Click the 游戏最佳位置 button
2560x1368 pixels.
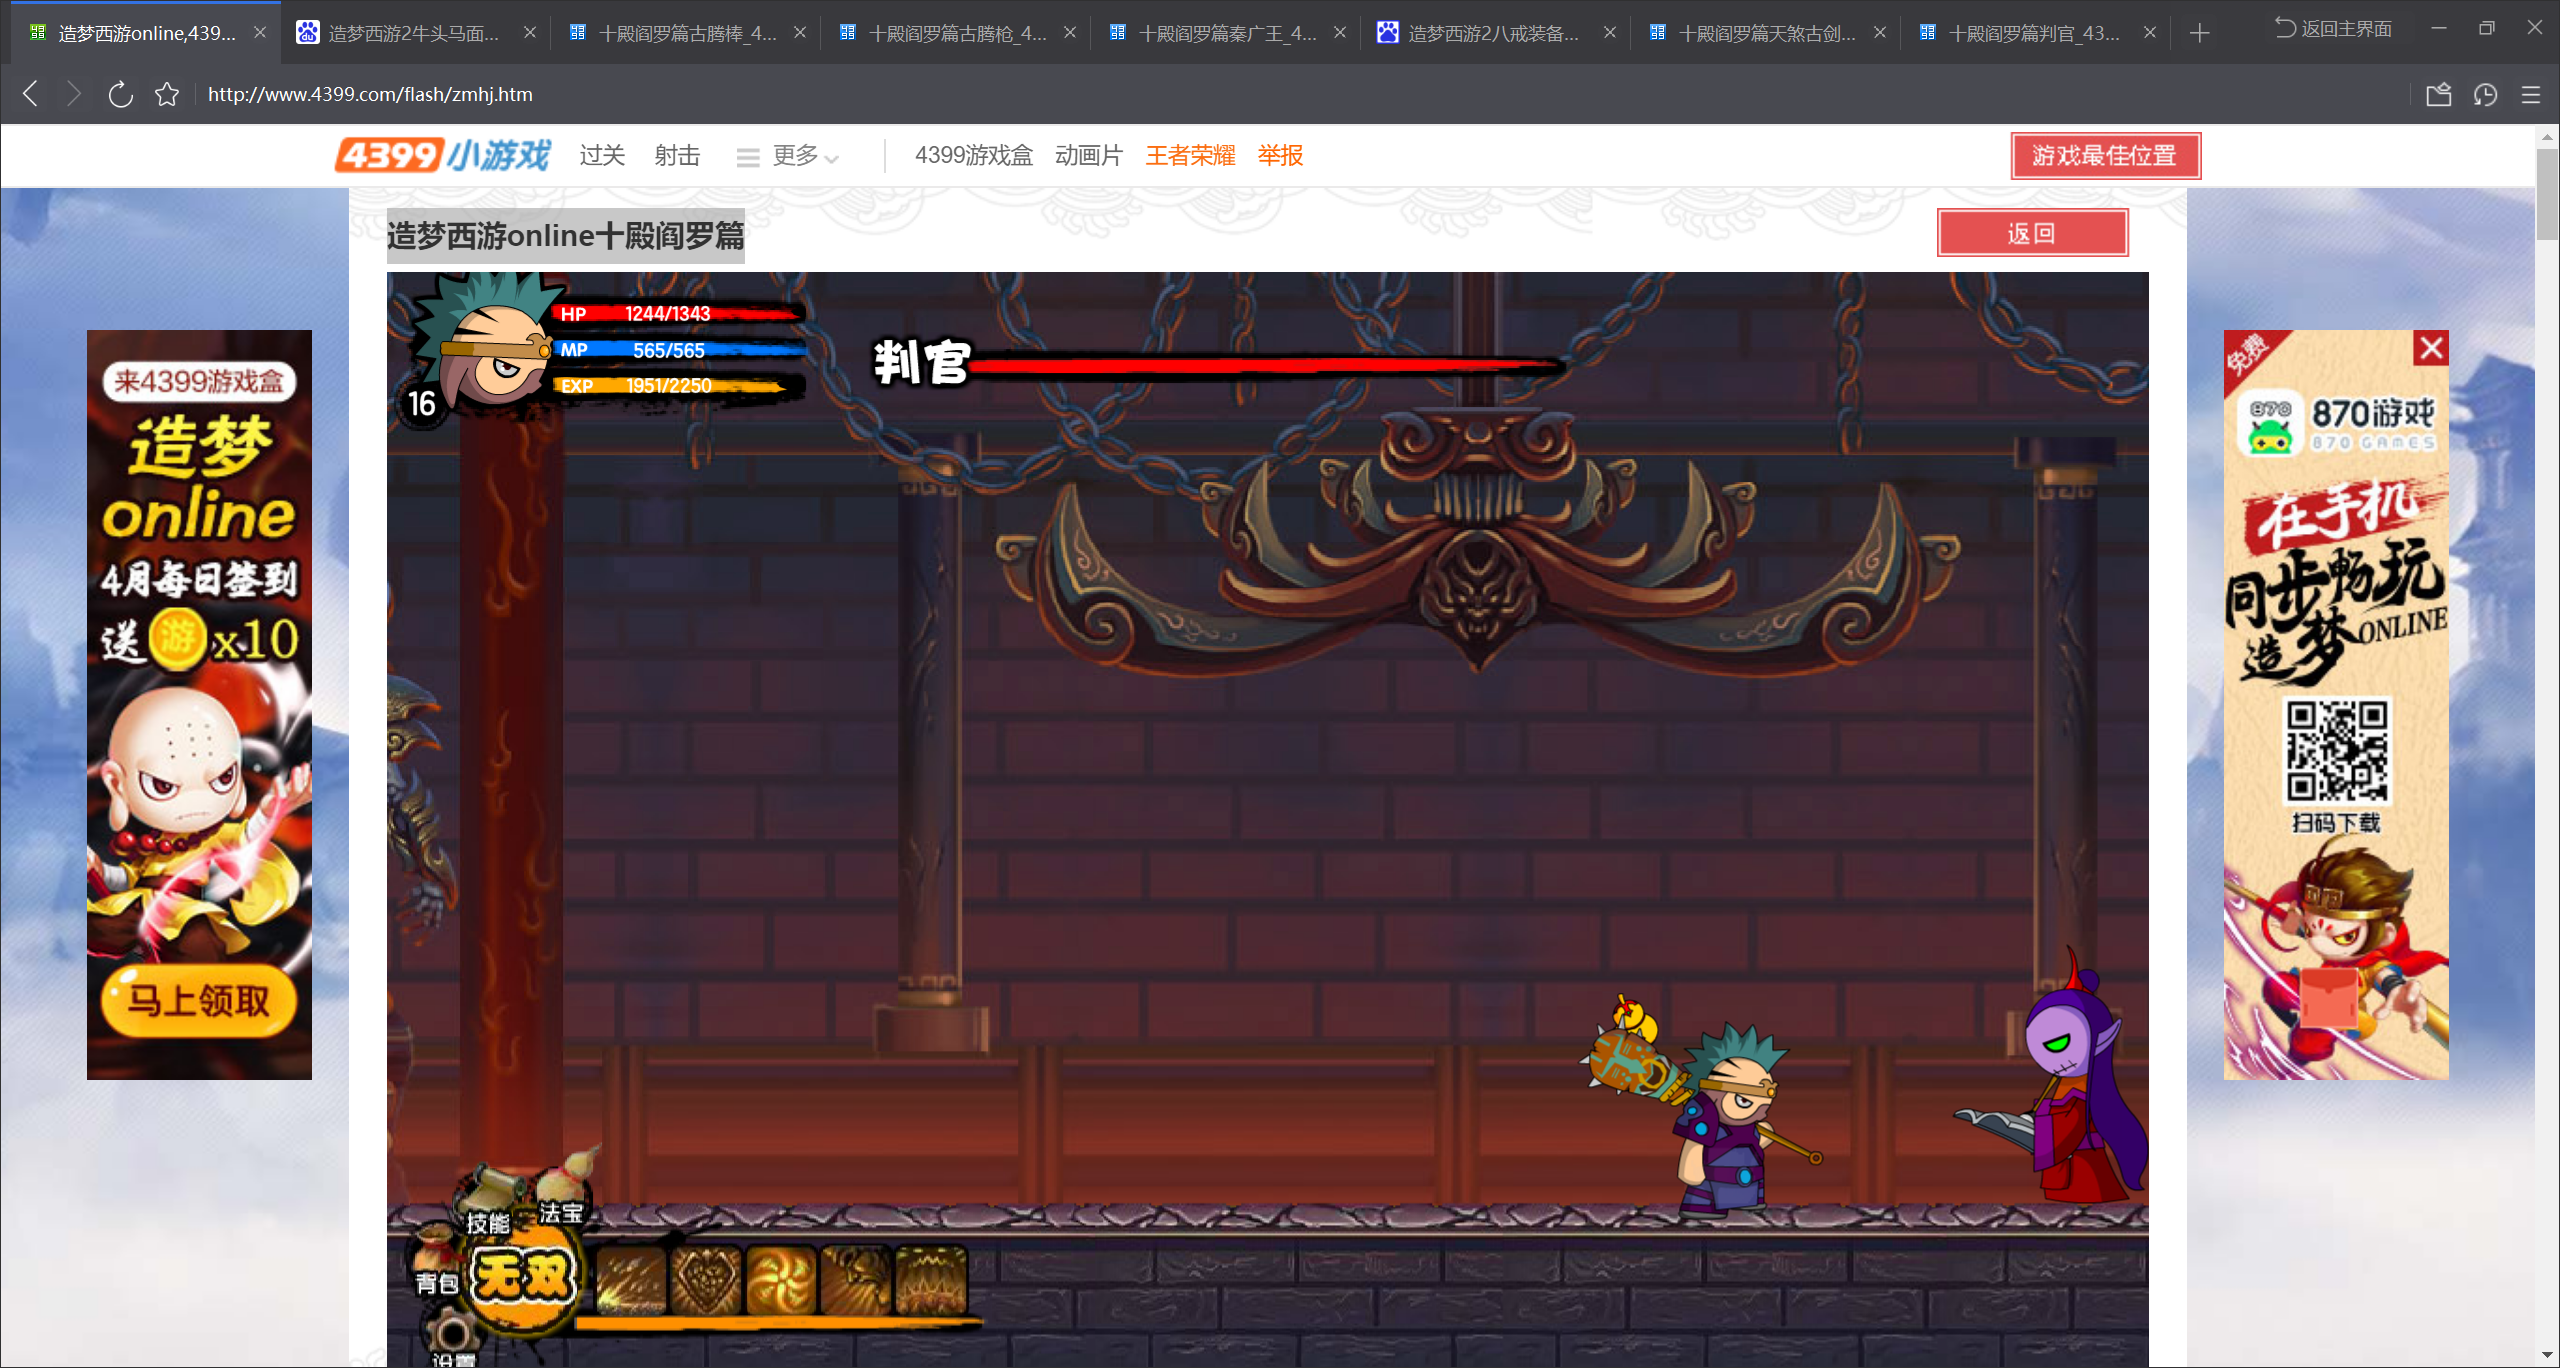coord(2105,156)
